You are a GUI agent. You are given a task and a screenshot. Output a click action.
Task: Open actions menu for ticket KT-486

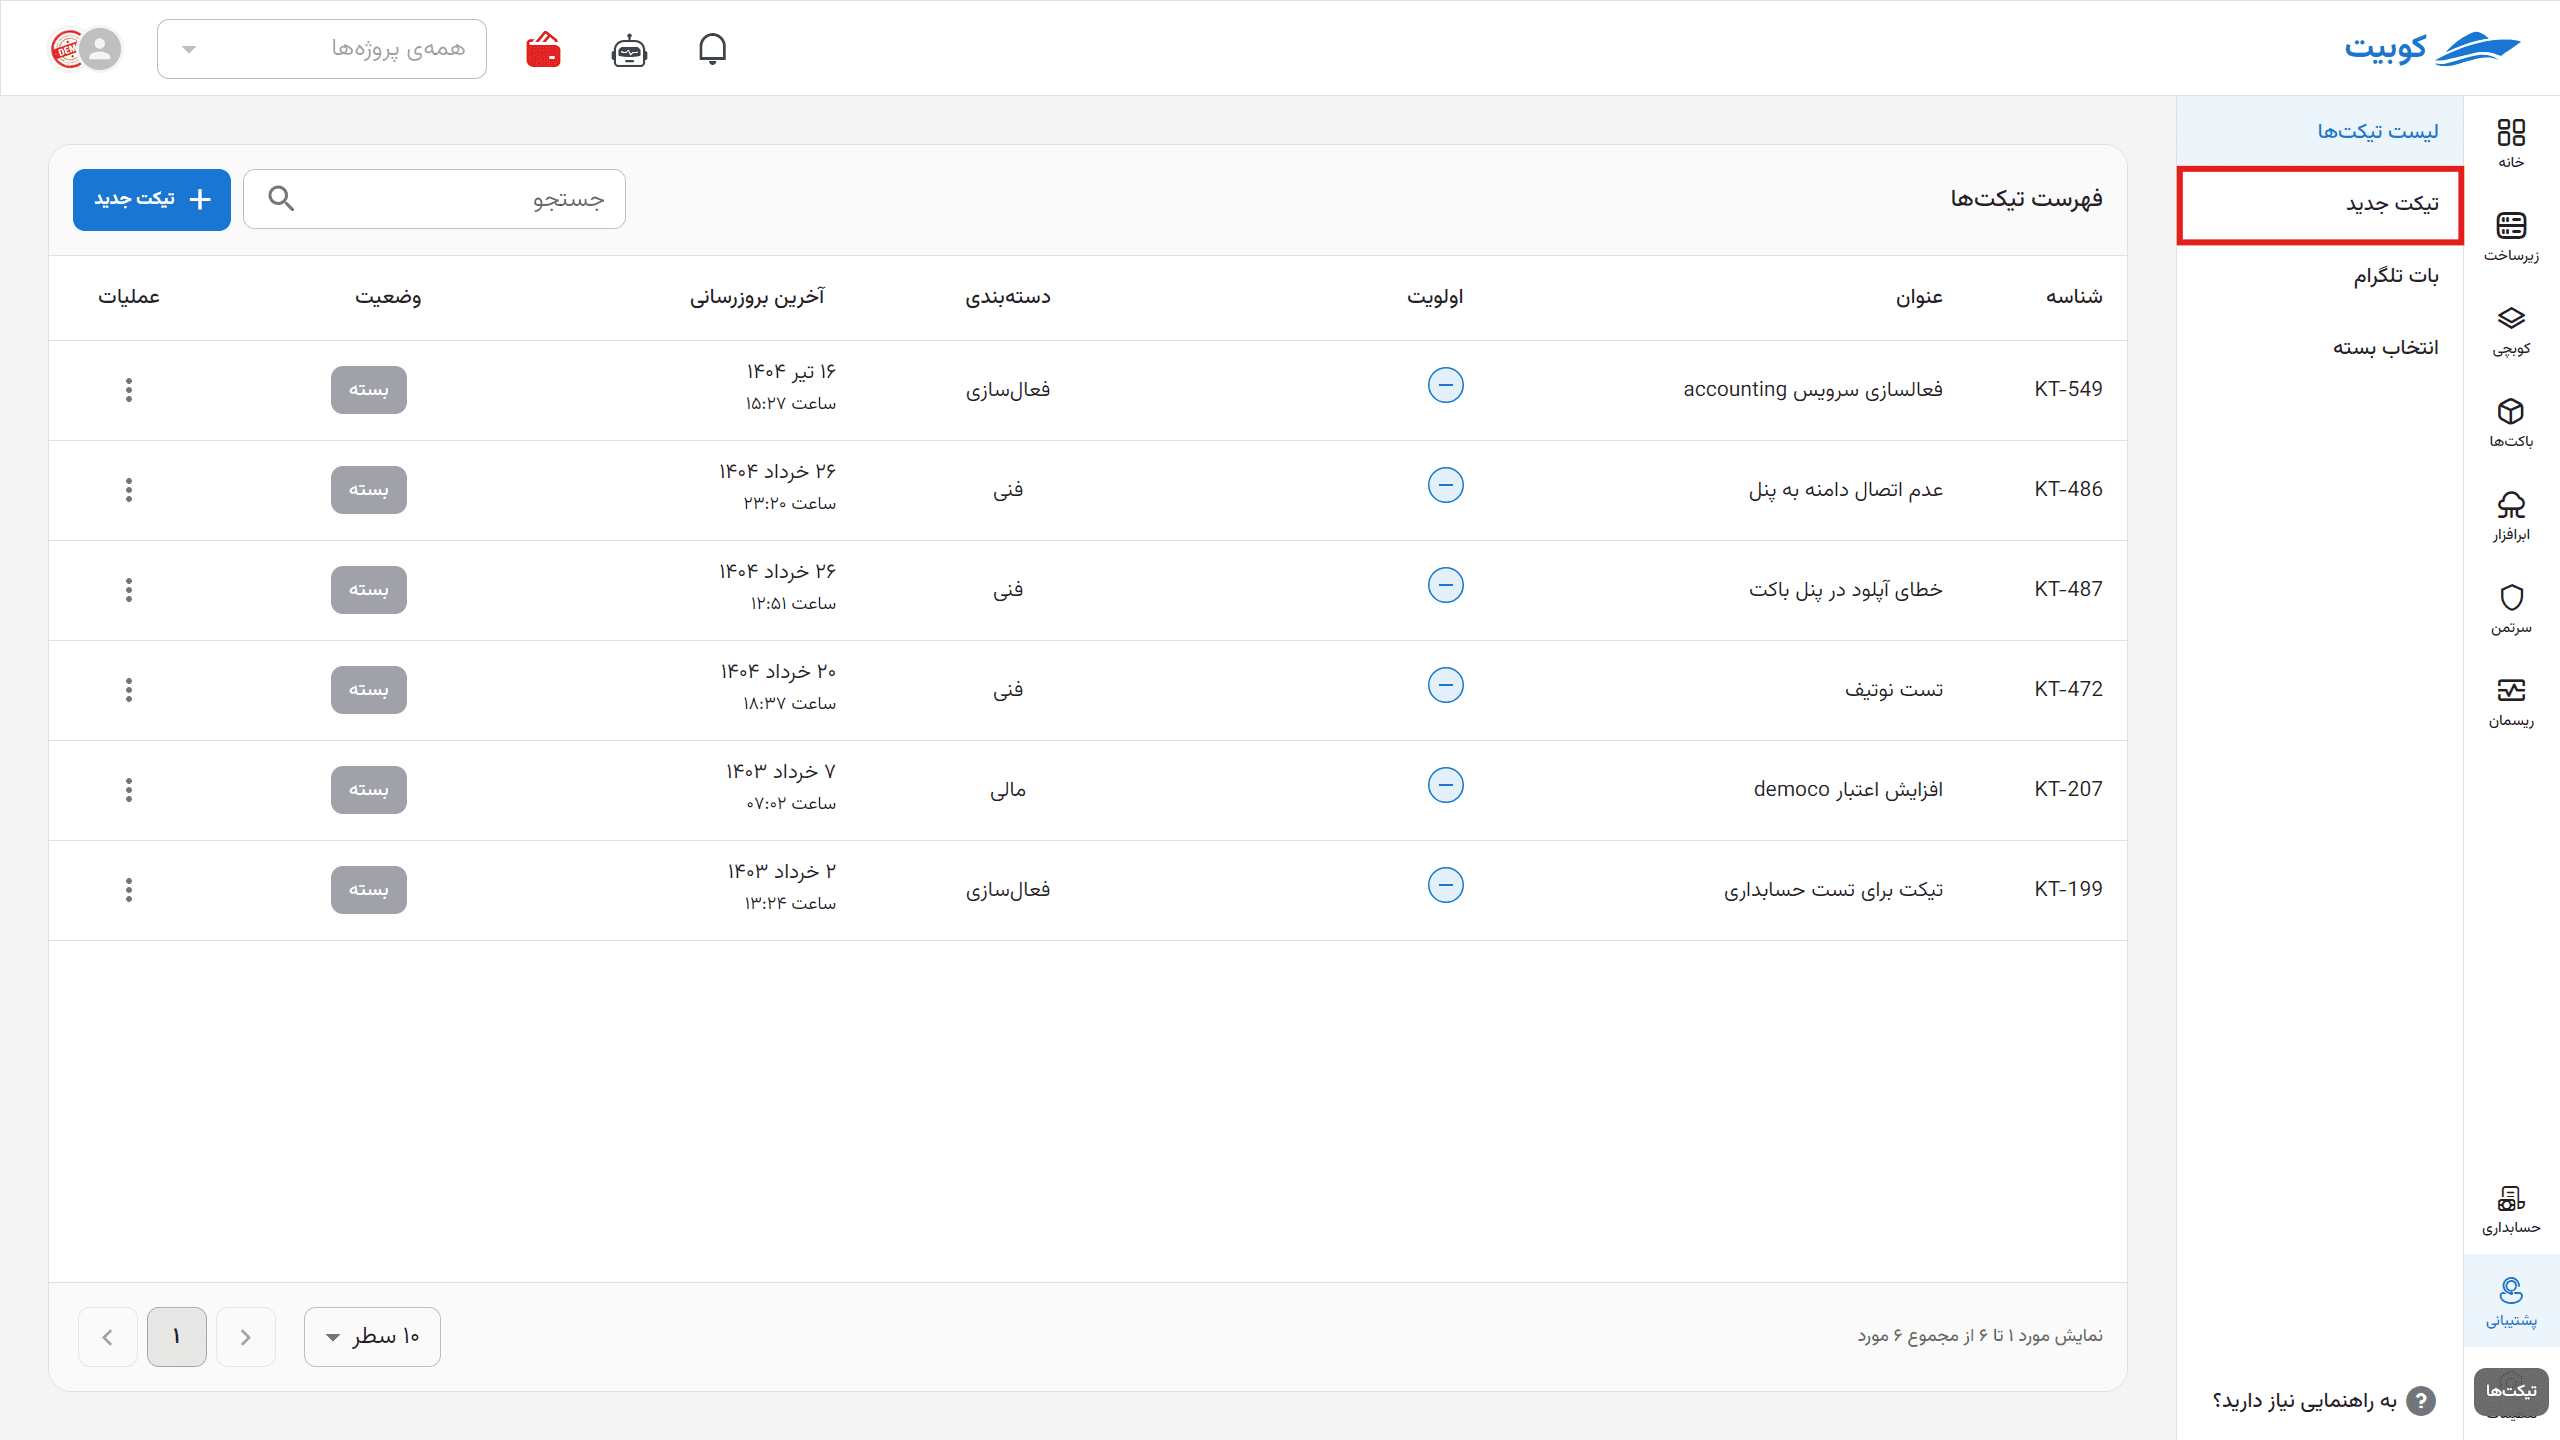click(x=129, y=490)
